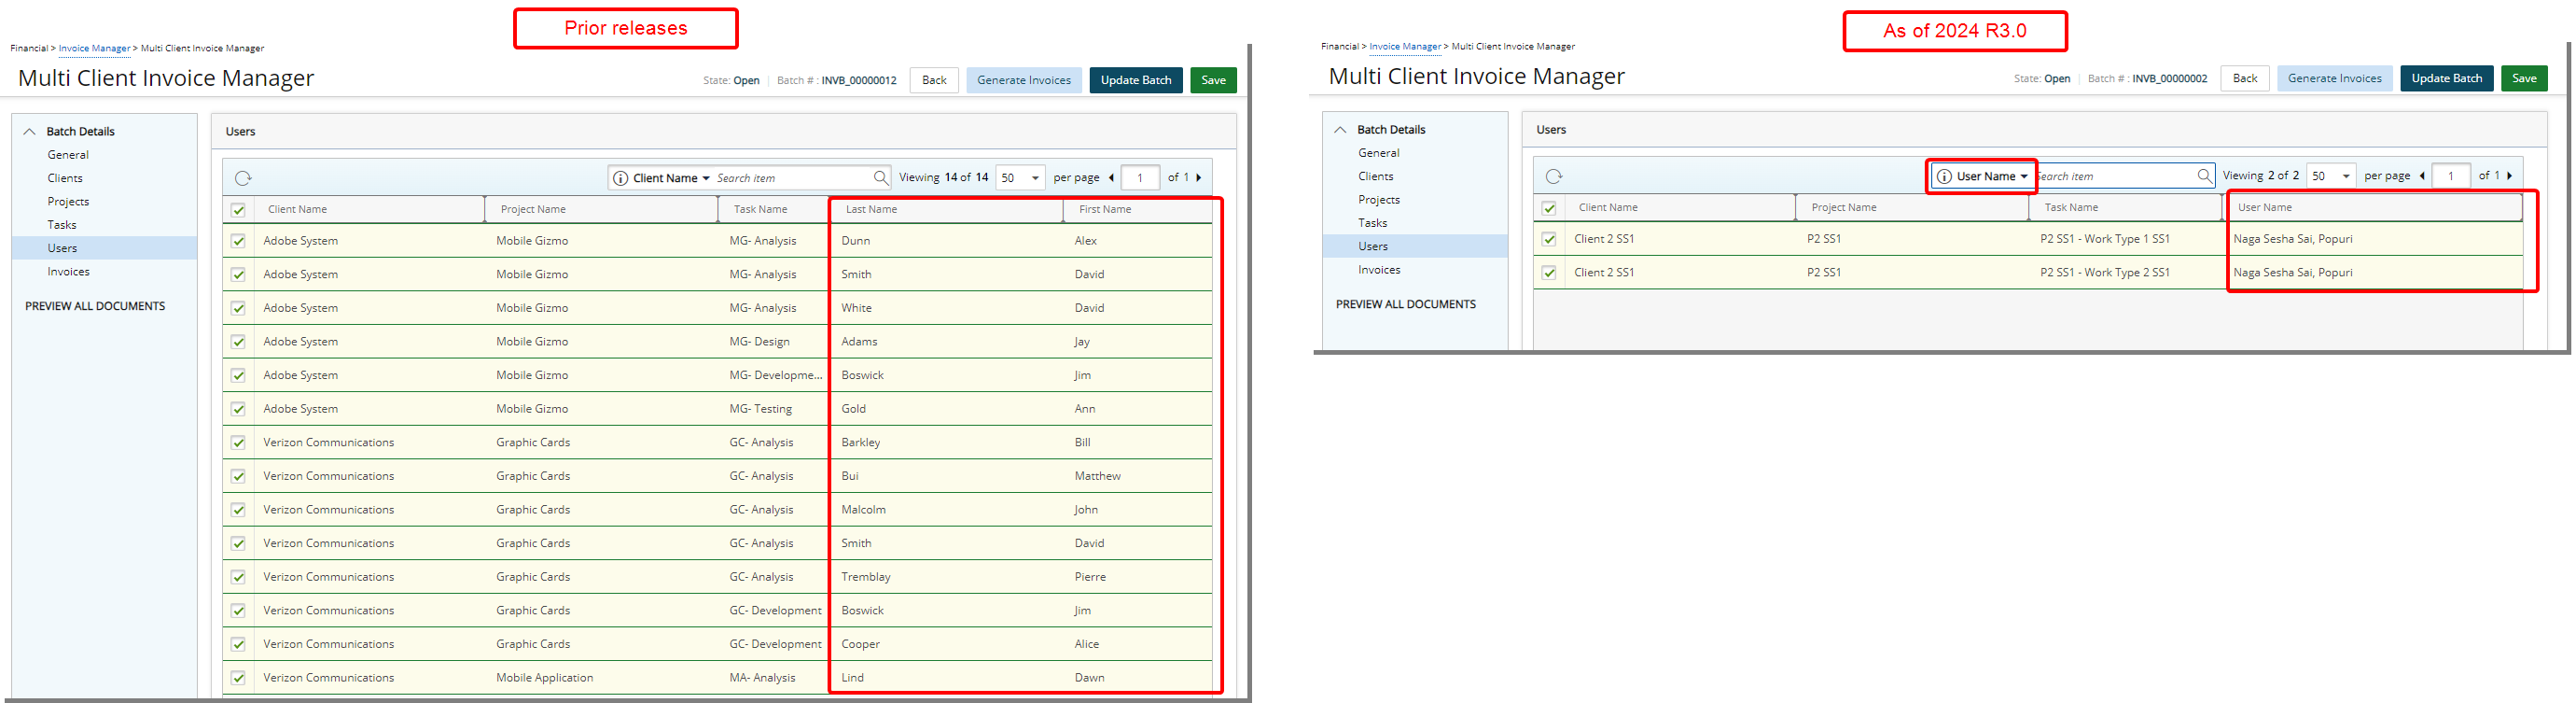Uncheck the P2 SS1 - Work Type 2 SS1 row

click(1549, 272)
